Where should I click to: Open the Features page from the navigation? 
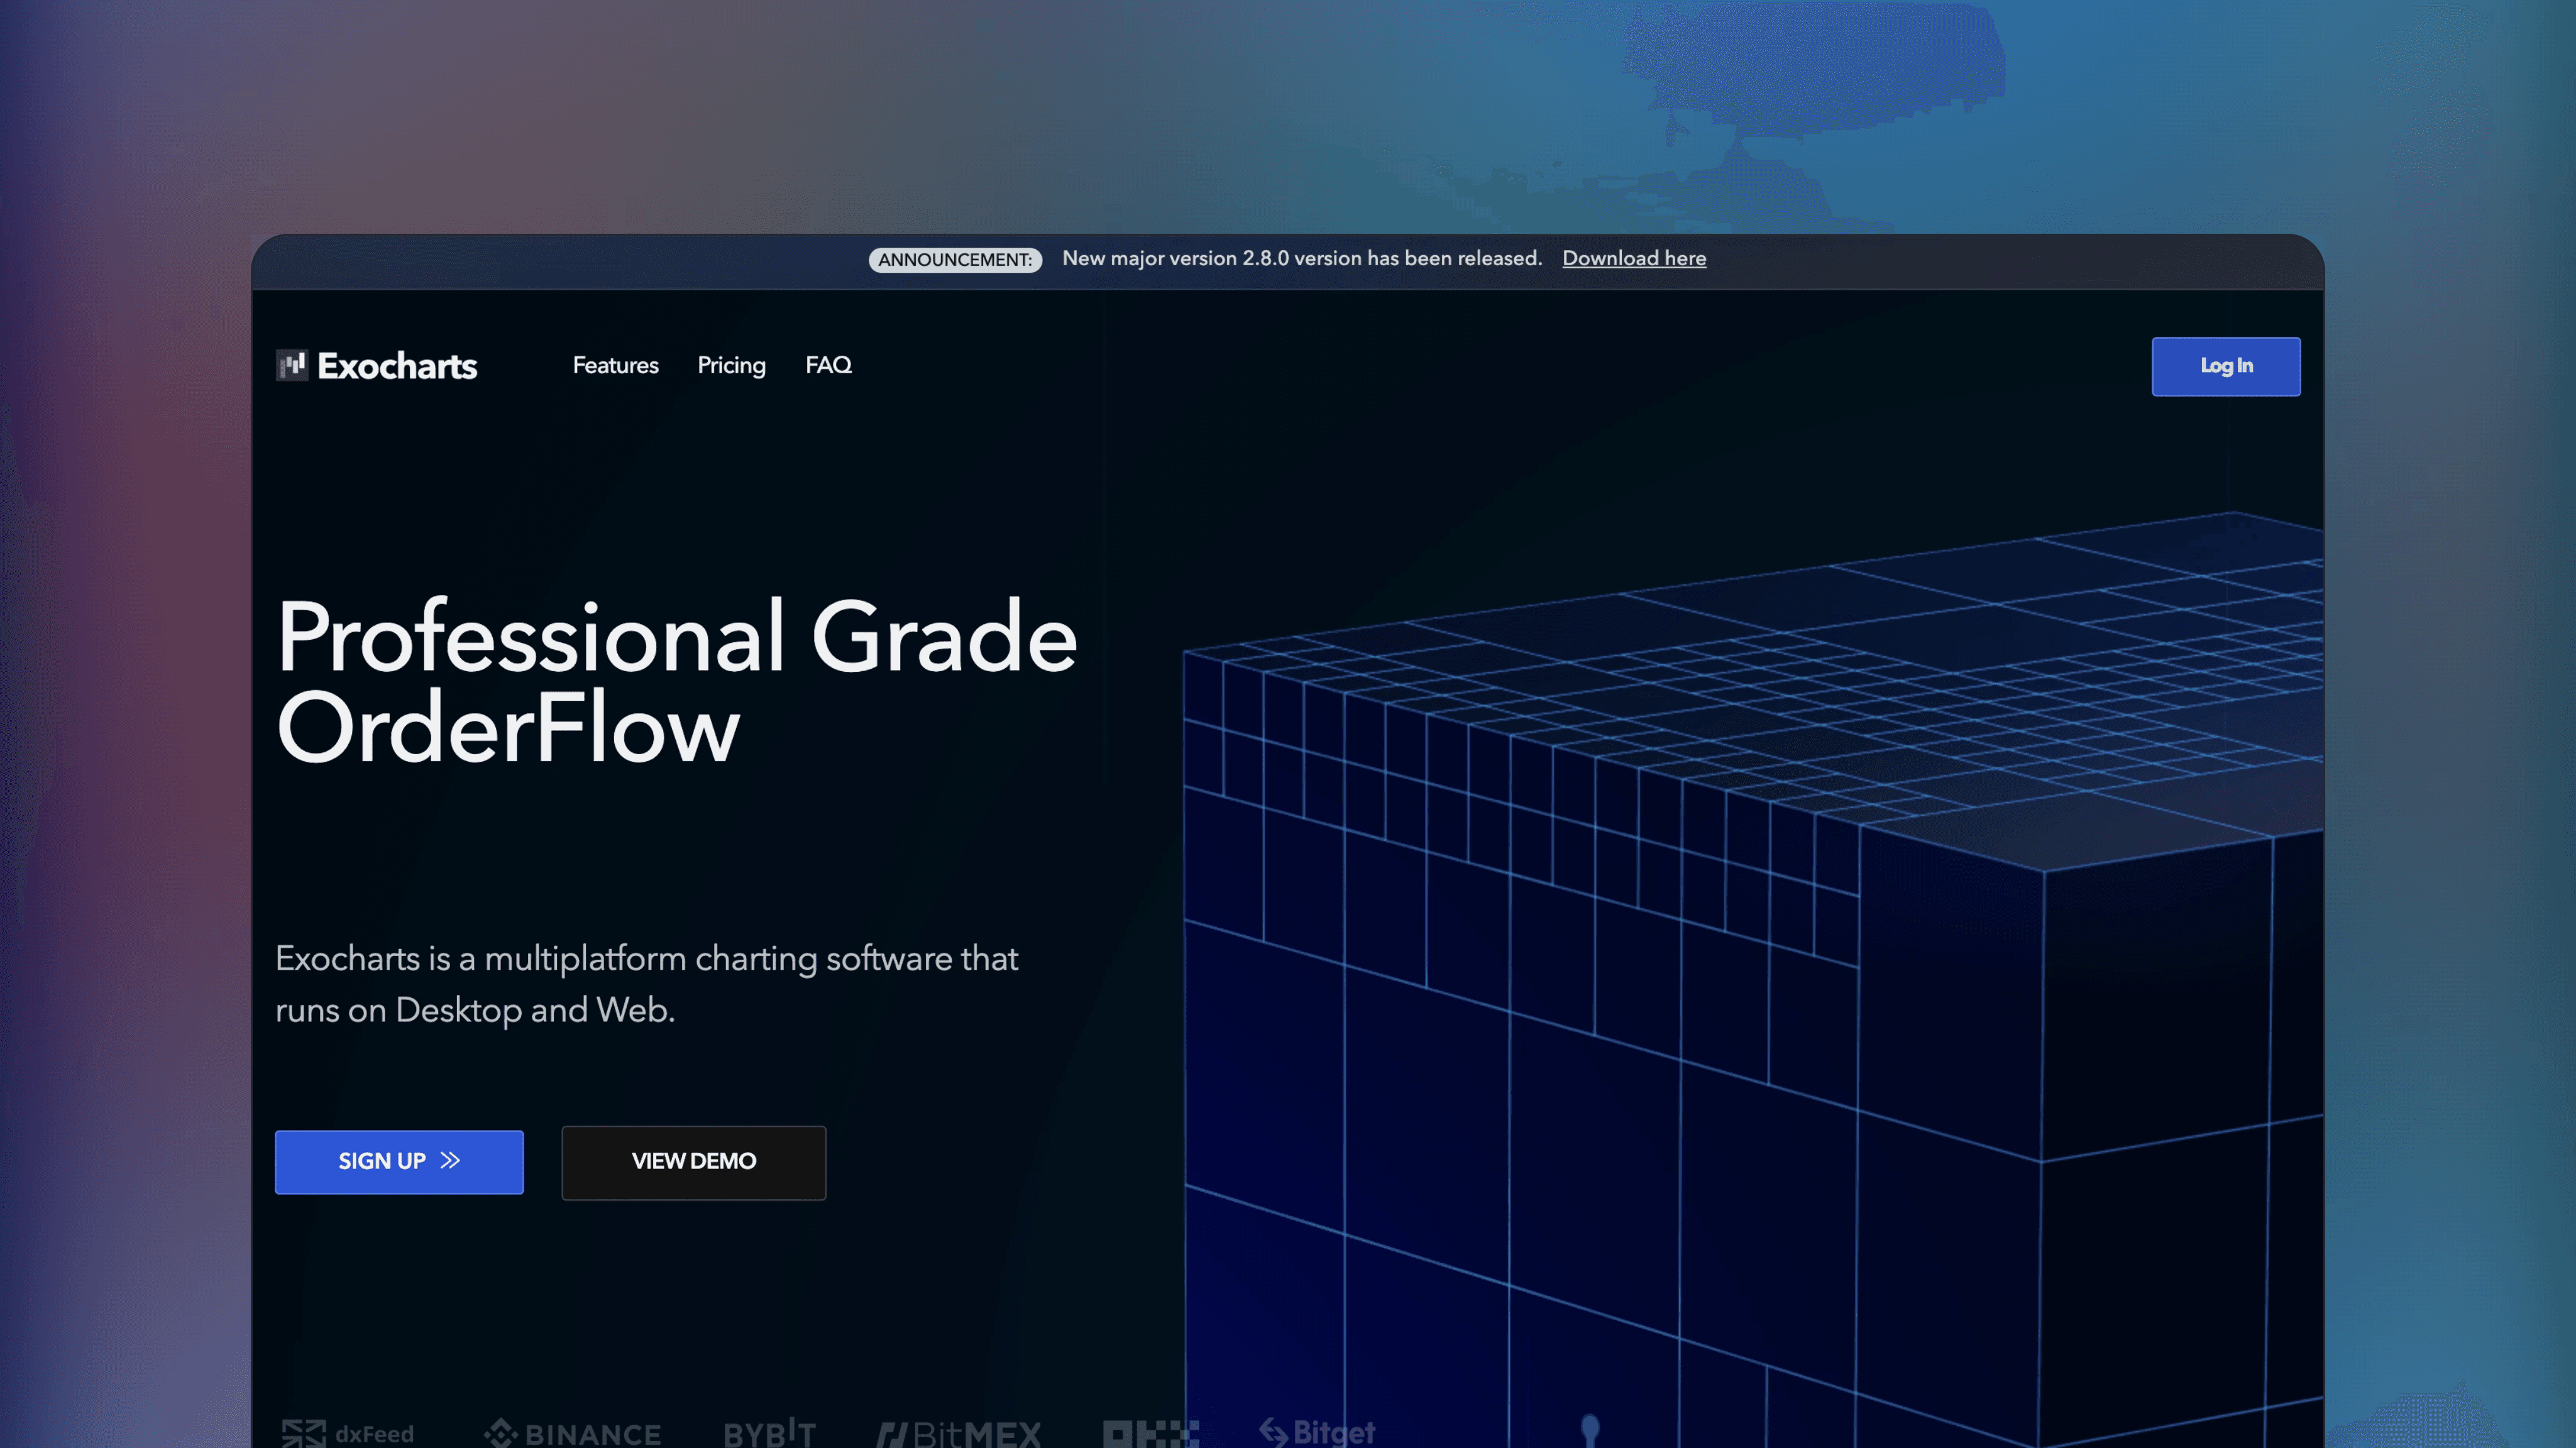[615, 366]
